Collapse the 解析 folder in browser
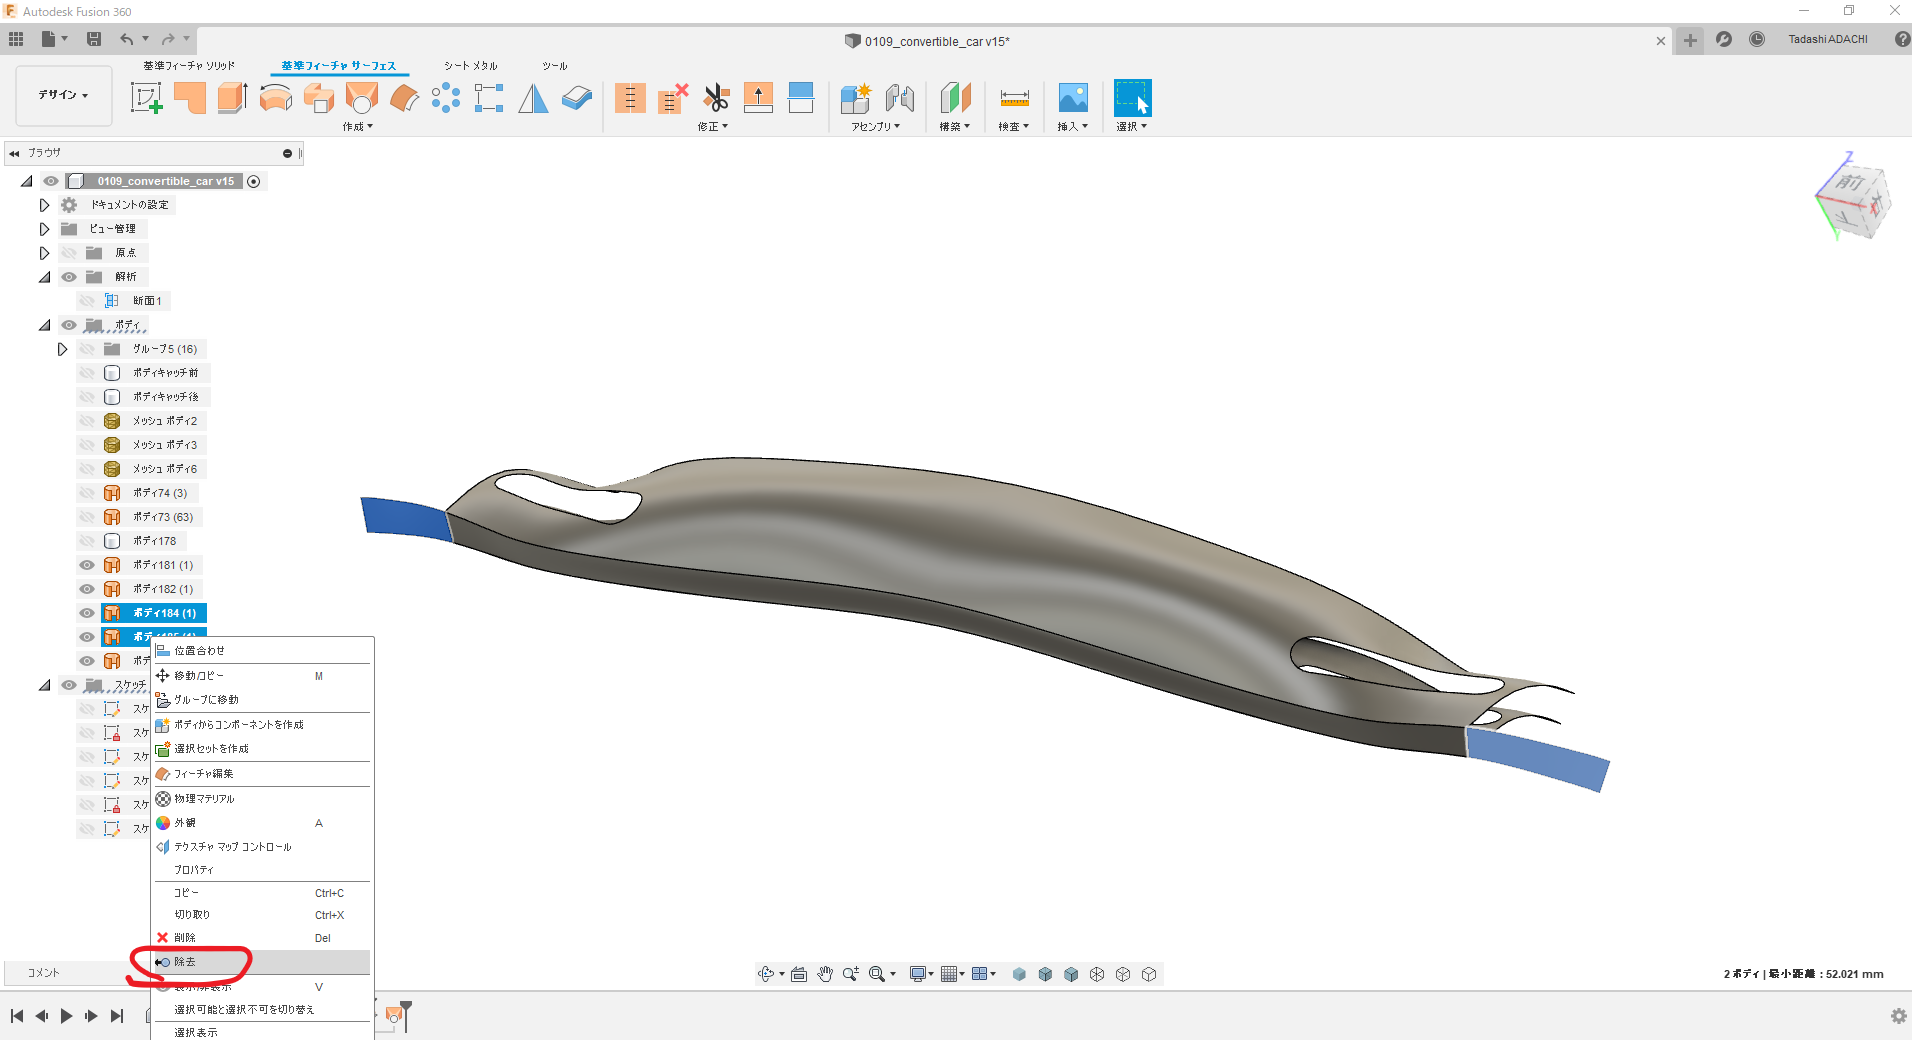 44,277
